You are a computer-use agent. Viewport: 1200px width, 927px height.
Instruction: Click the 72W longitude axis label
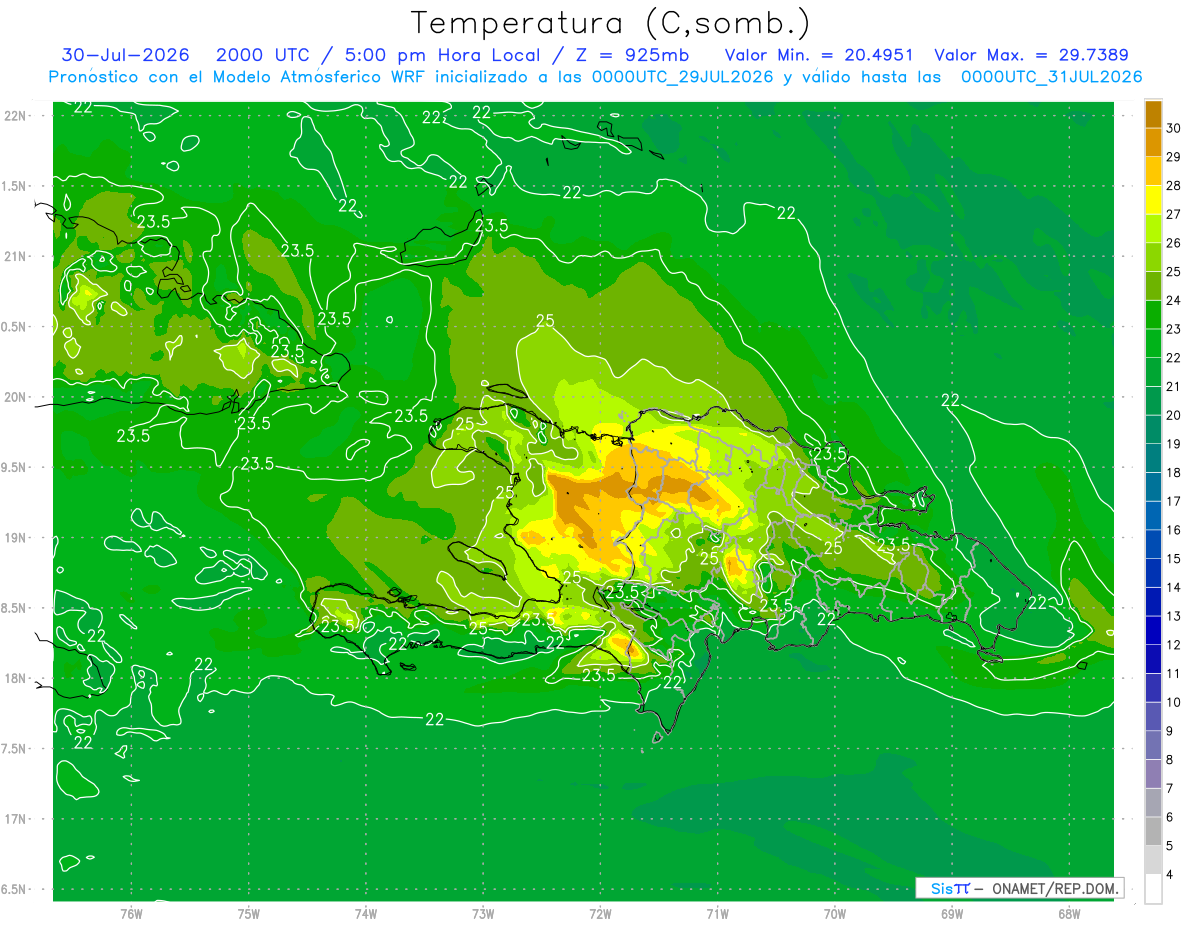click(600, 914)
